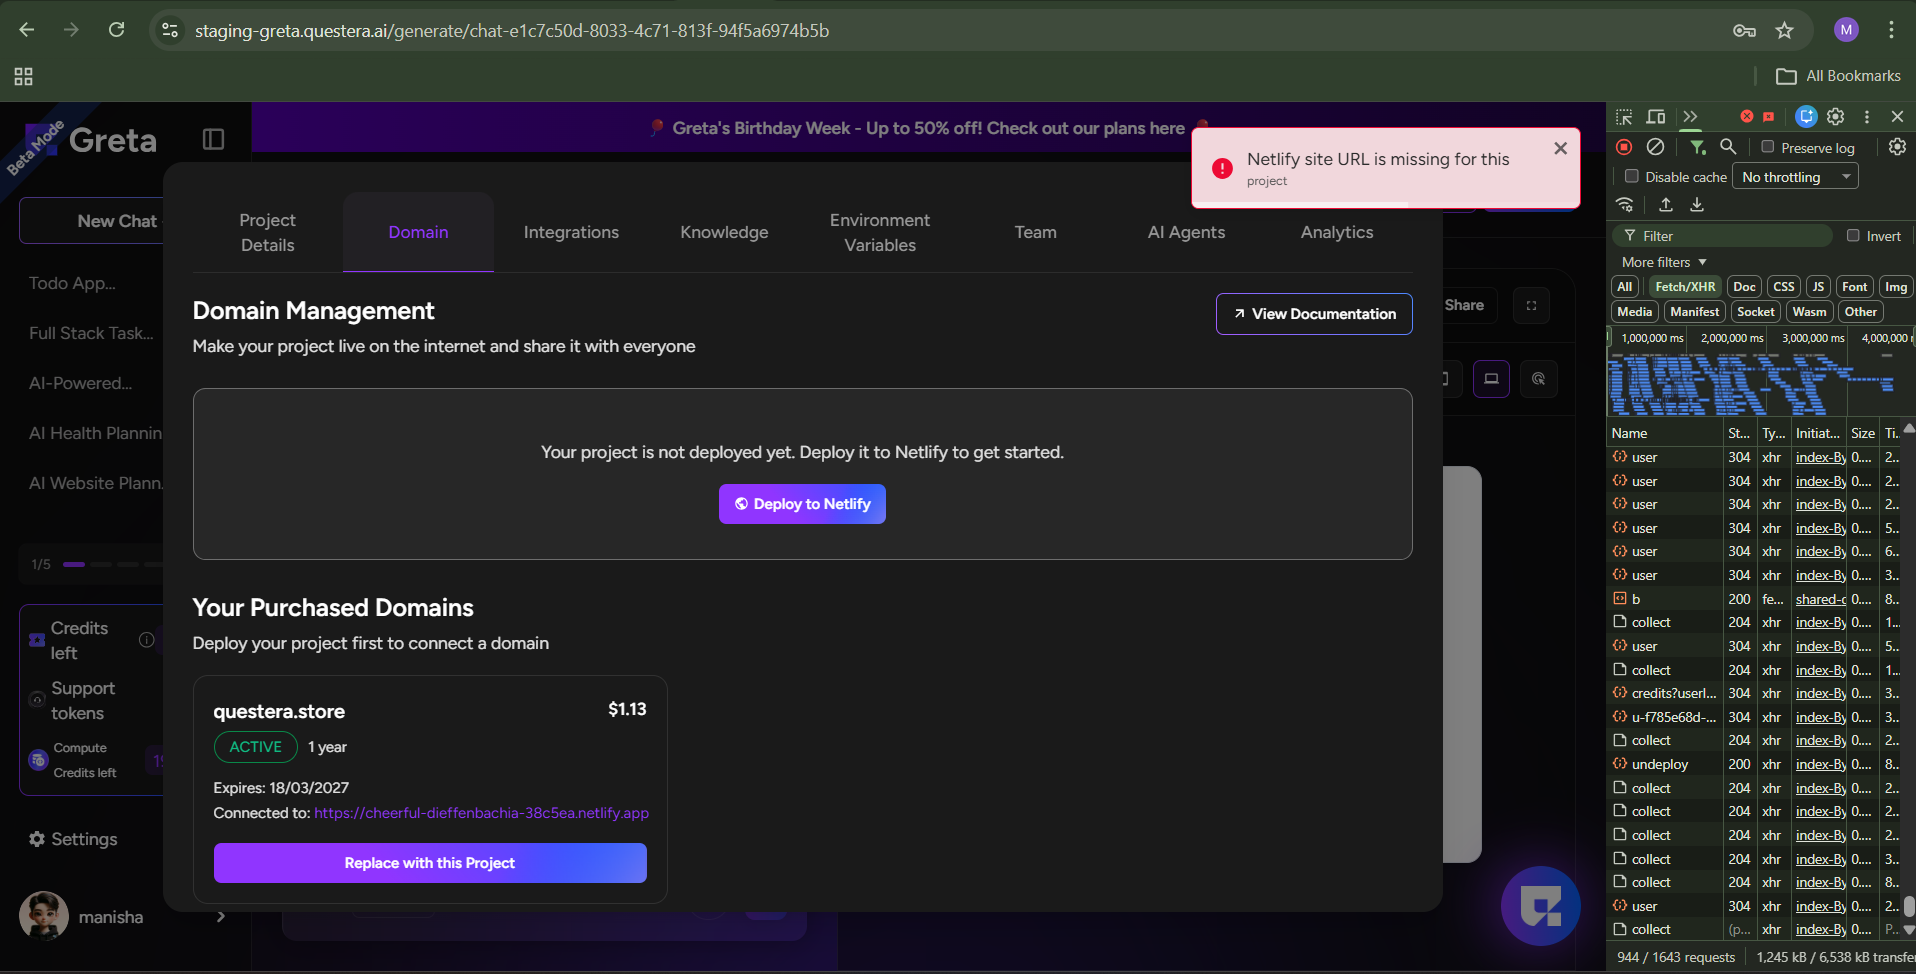Click the fullscreen expand icon beside Share
The width and height of the screenshot is (1916, 974).
[x=1531, y=306]
